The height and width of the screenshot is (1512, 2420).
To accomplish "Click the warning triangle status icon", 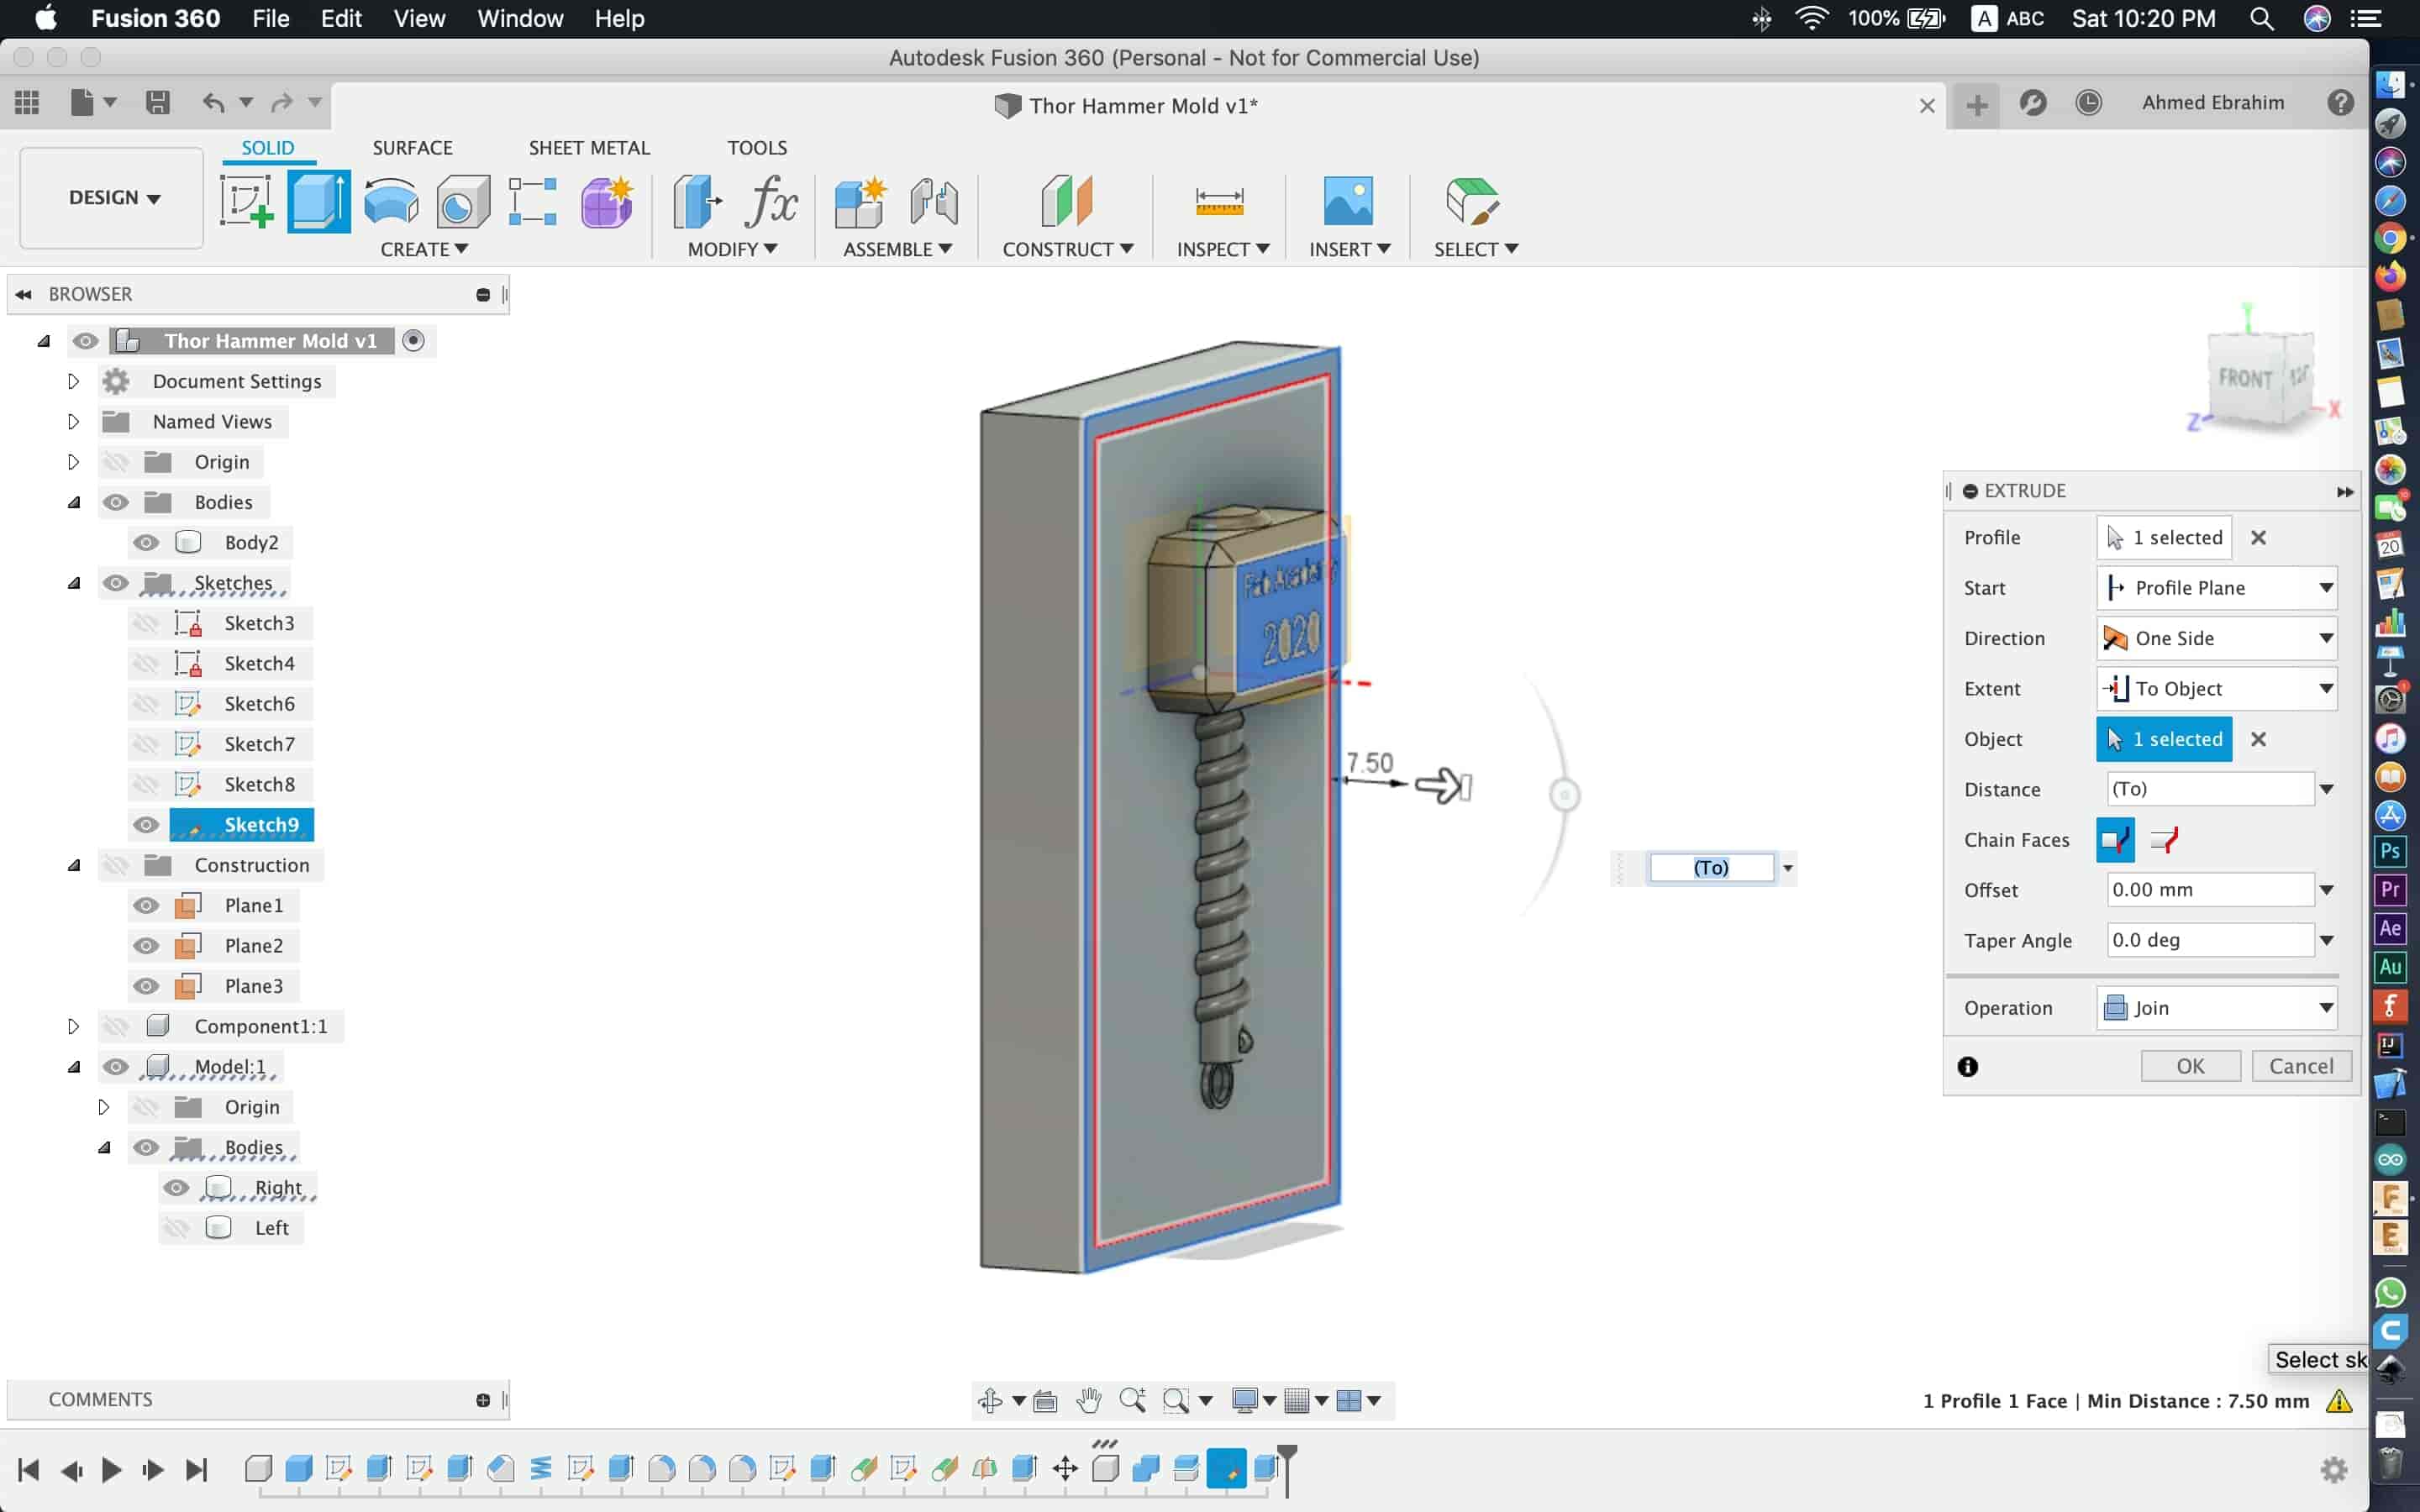I will [2338, 1401].
